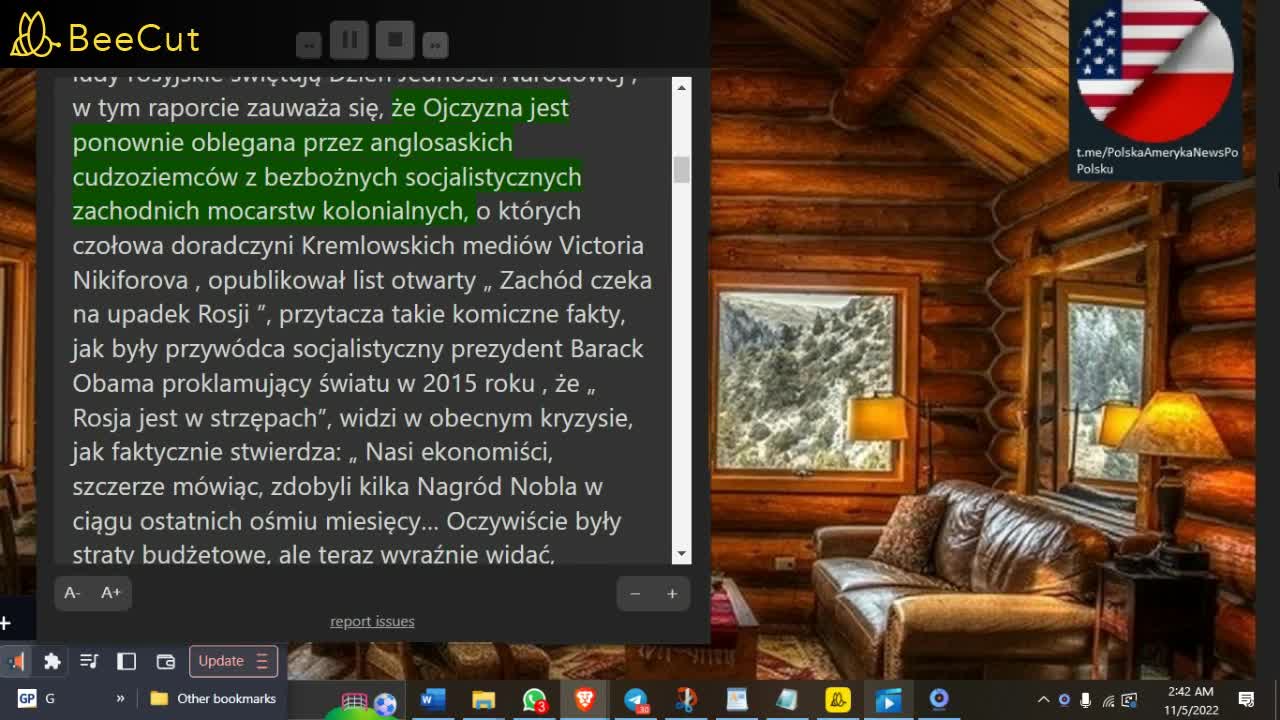Viewport: 1280px width, 720px height.
Task: Open the scissors capture app in taskbar
Action: [x=686, y=700]
